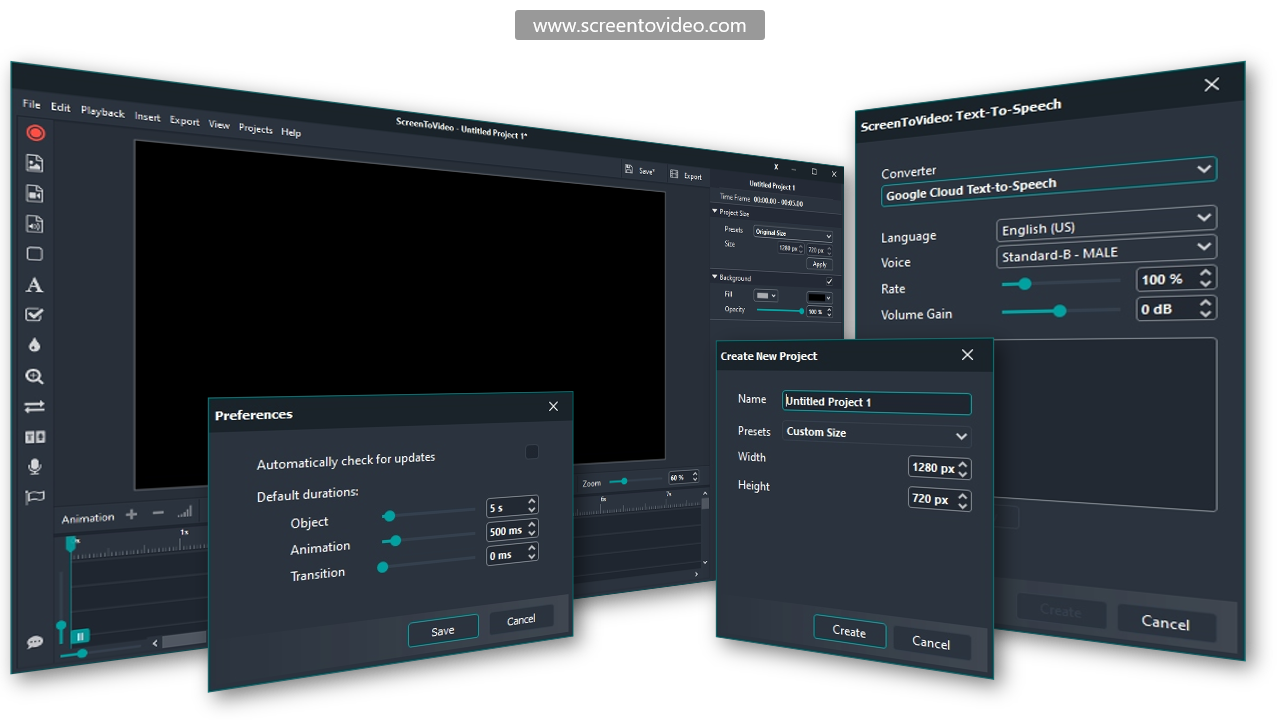
Task: Open the Help menu
Action: (x=291, y=132)
